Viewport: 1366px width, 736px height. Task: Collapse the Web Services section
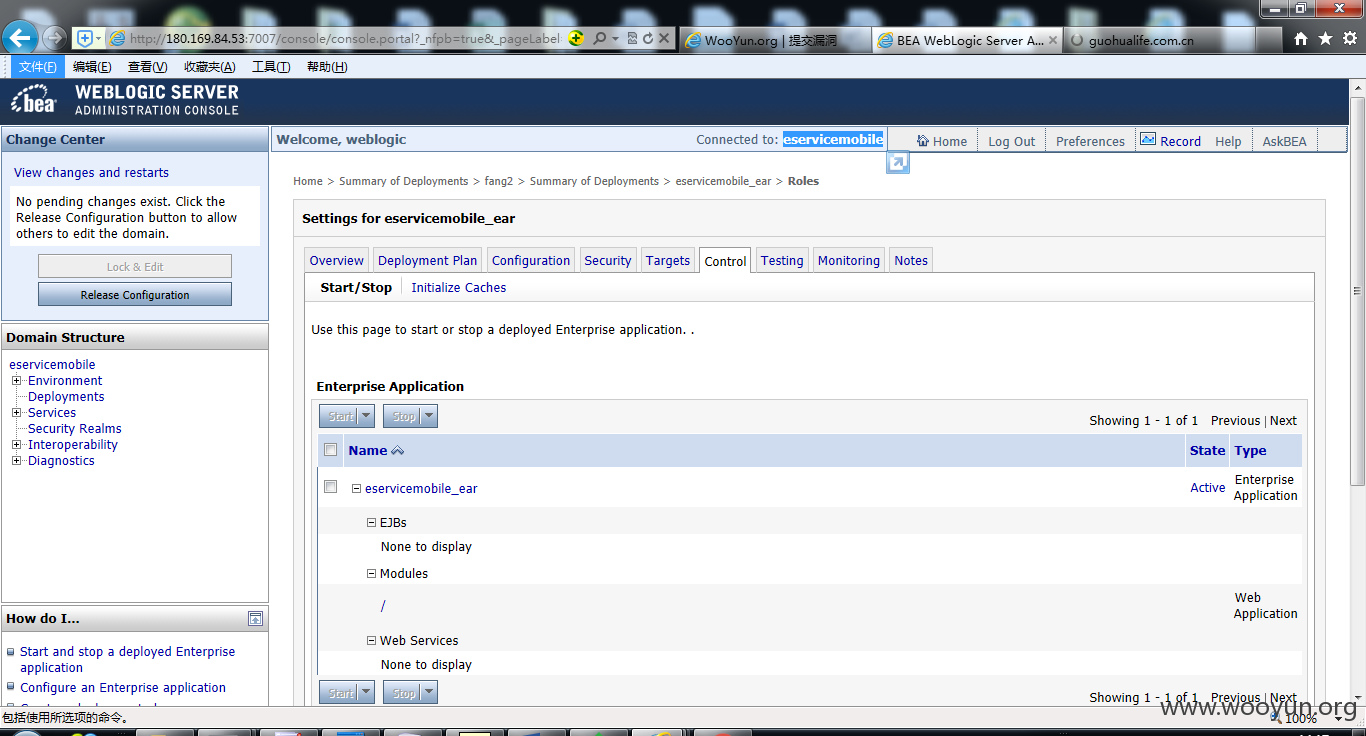(372, 641)
